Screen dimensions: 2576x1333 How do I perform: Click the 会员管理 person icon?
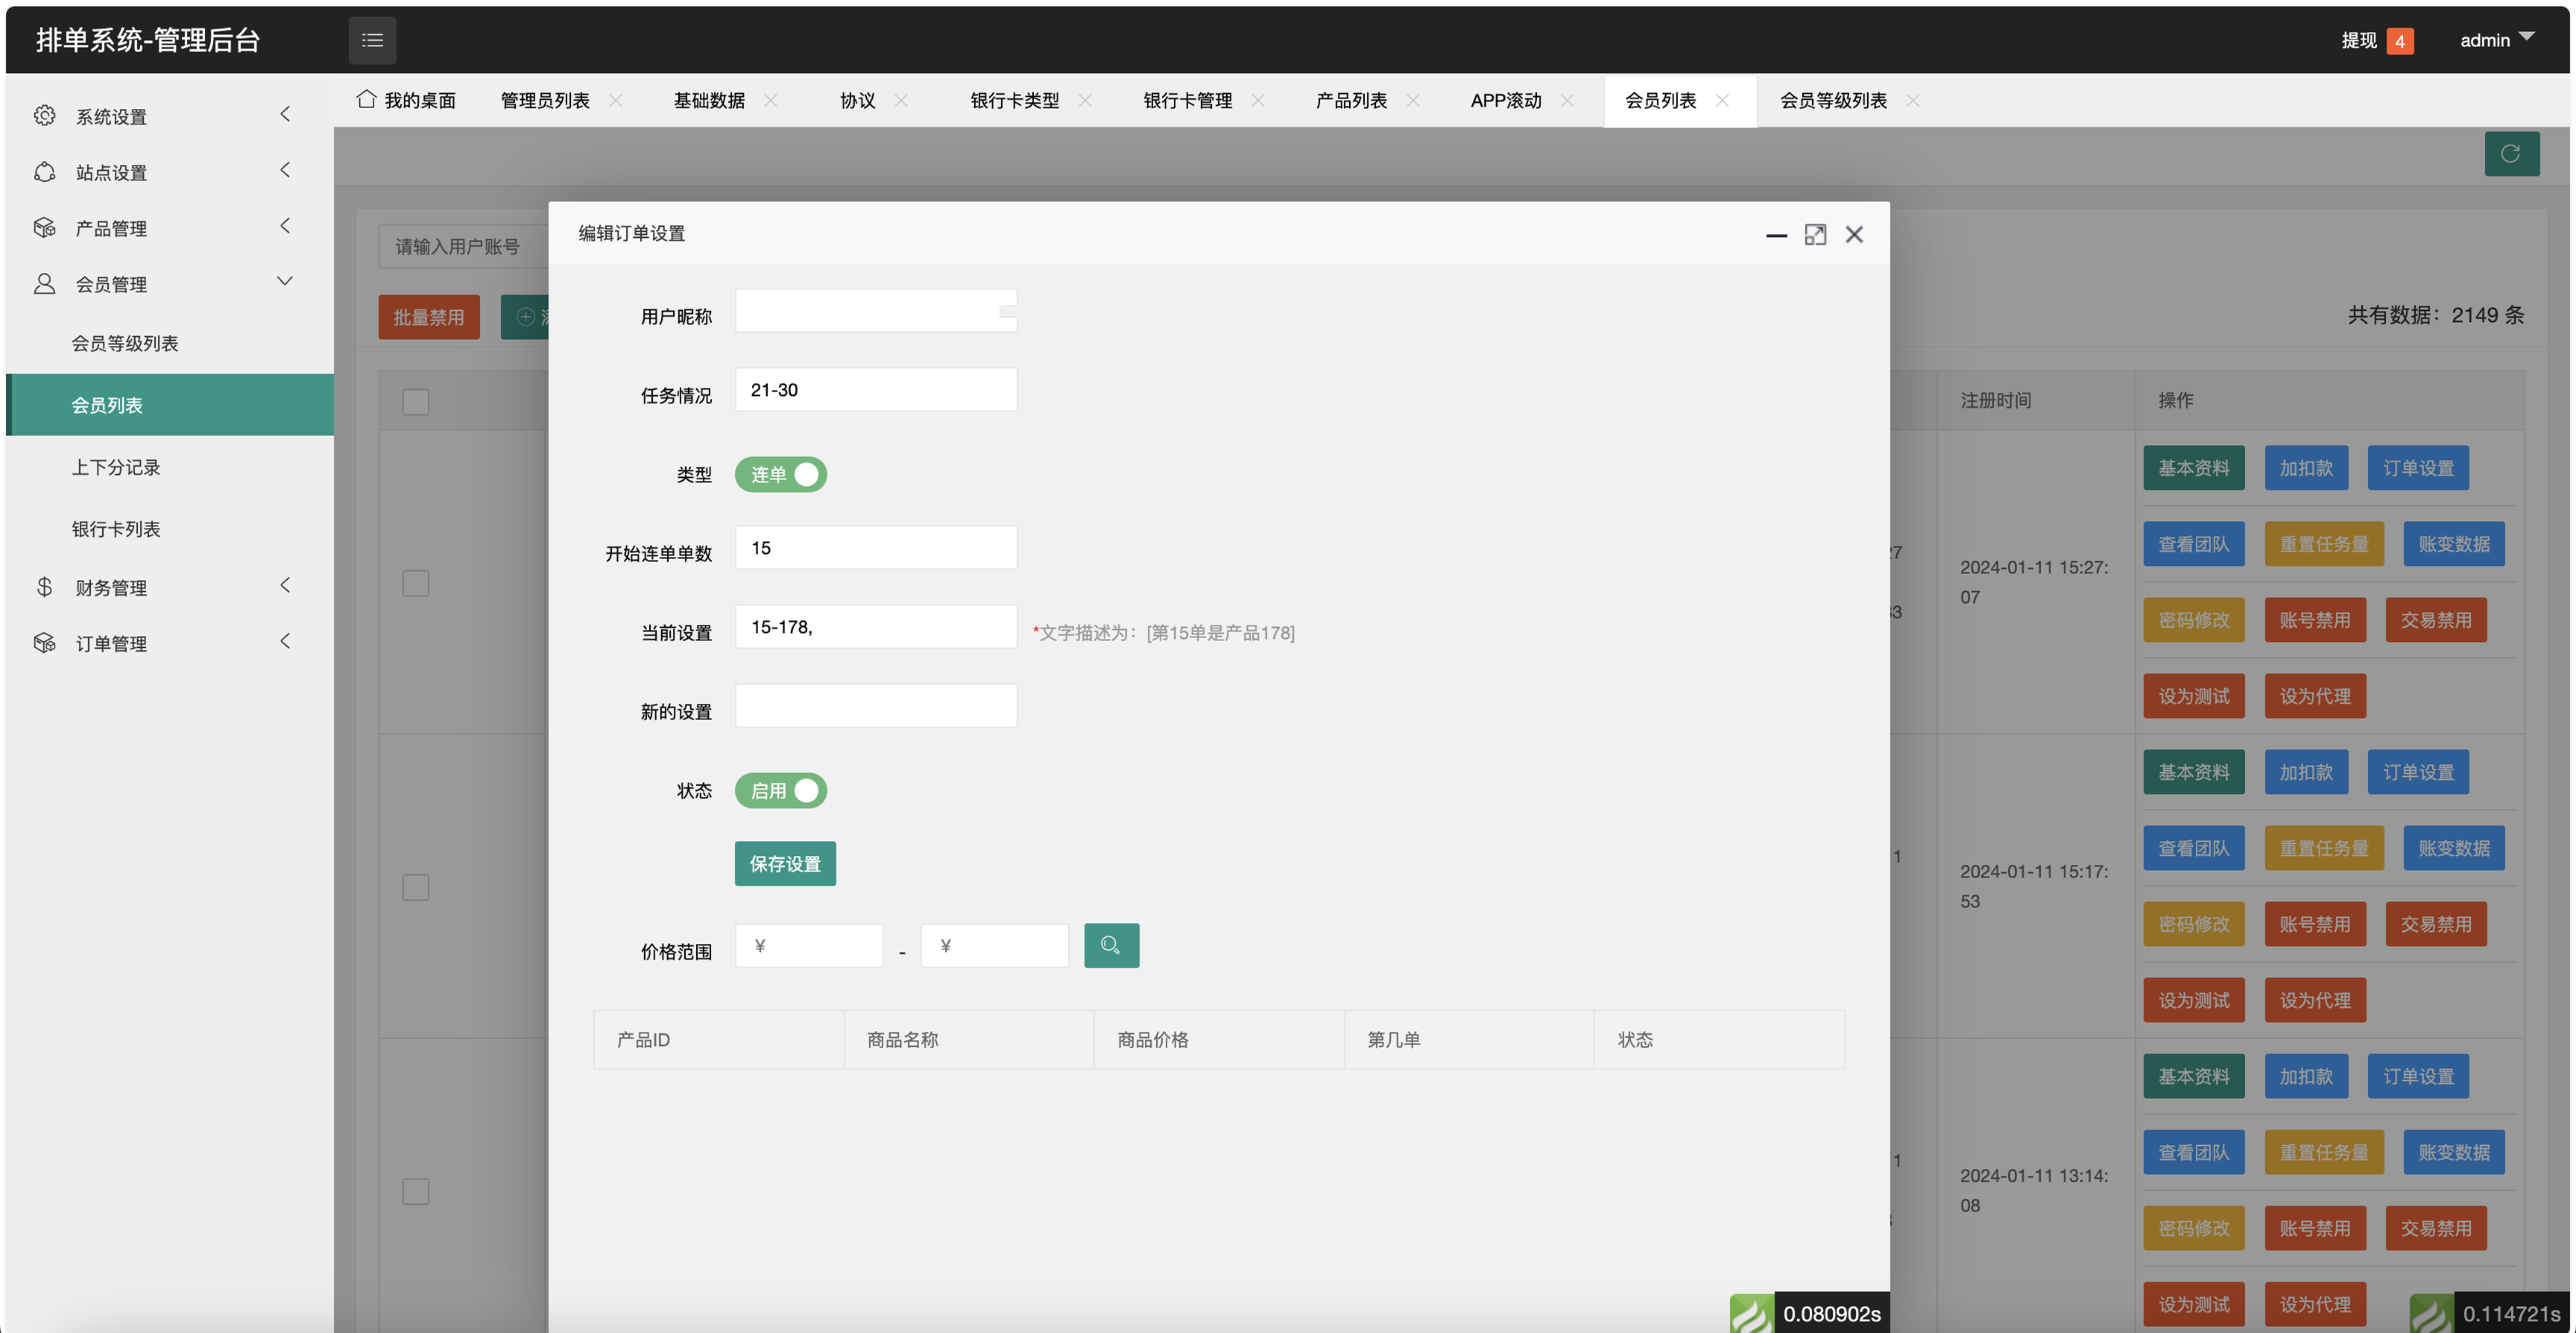[x=44, y=284]
